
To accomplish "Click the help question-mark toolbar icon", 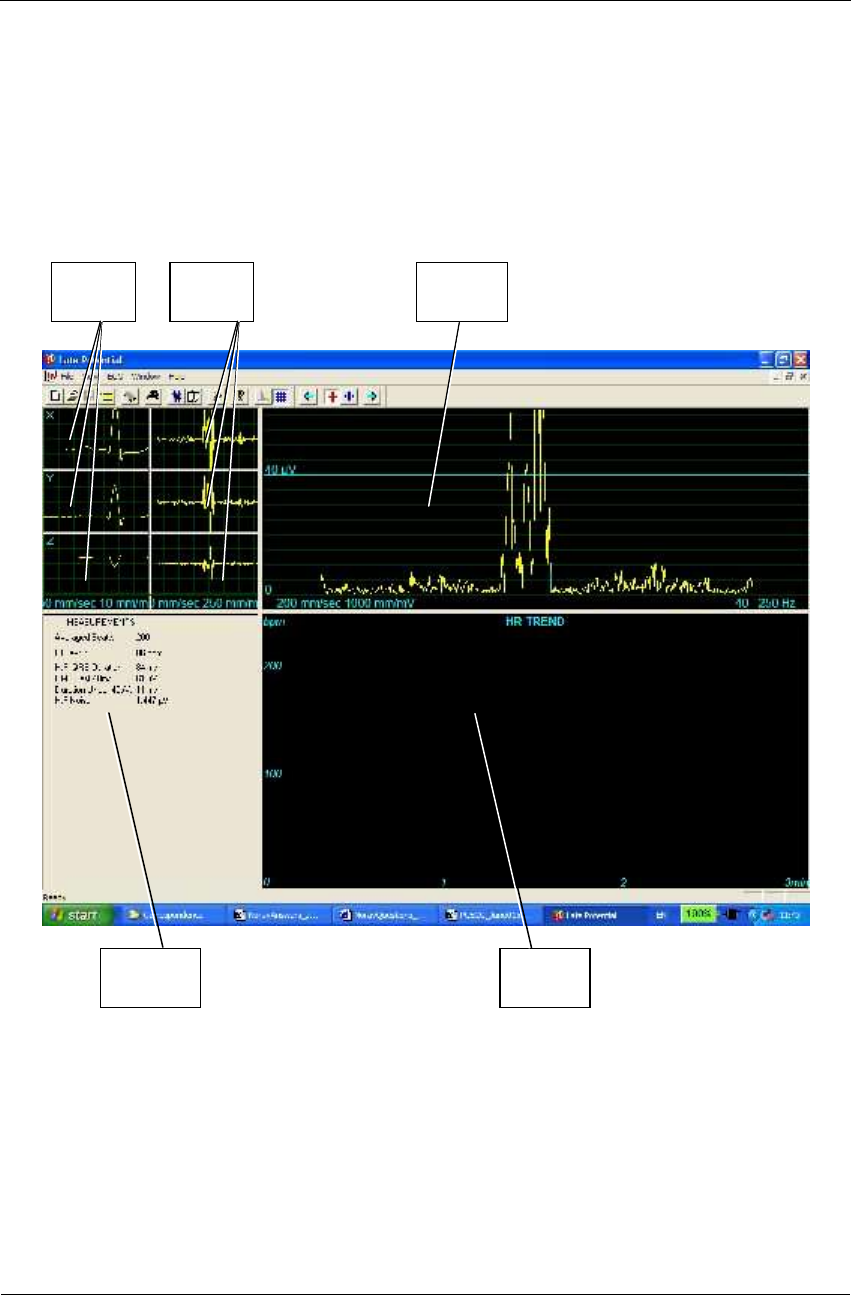I will click(x=242, y=396).
